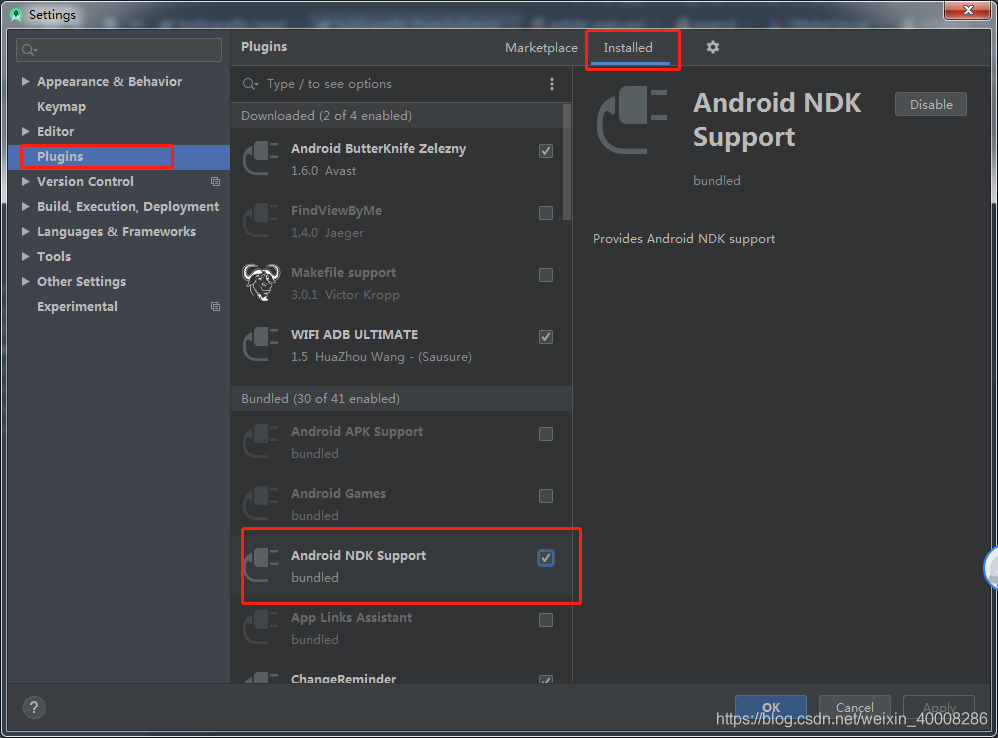Click the App Links Assistant plugin icon
The width and height of the screenshot is (998, 738).
point(261,627)
